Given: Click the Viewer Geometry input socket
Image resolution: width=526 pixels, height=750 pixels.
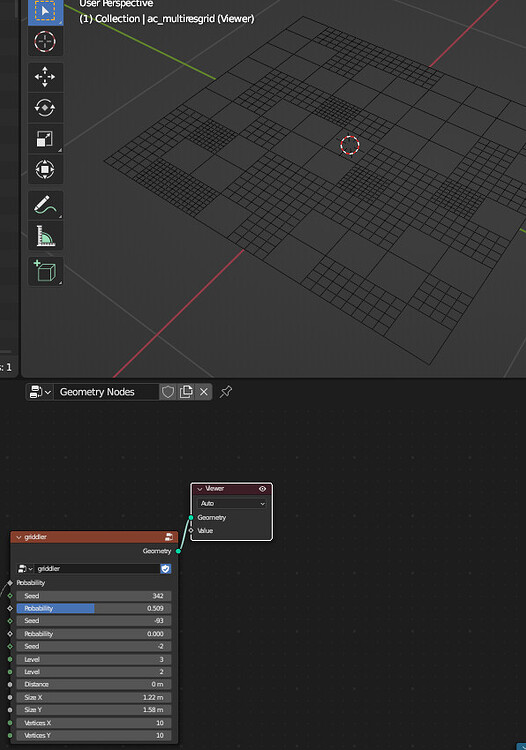Looking at the screenshot, I should (x=191, y=518).
